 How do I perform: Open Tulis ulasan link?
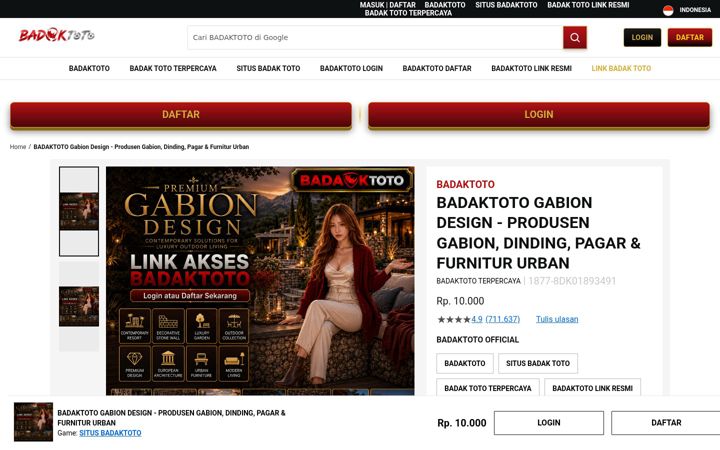coord(557,319)
